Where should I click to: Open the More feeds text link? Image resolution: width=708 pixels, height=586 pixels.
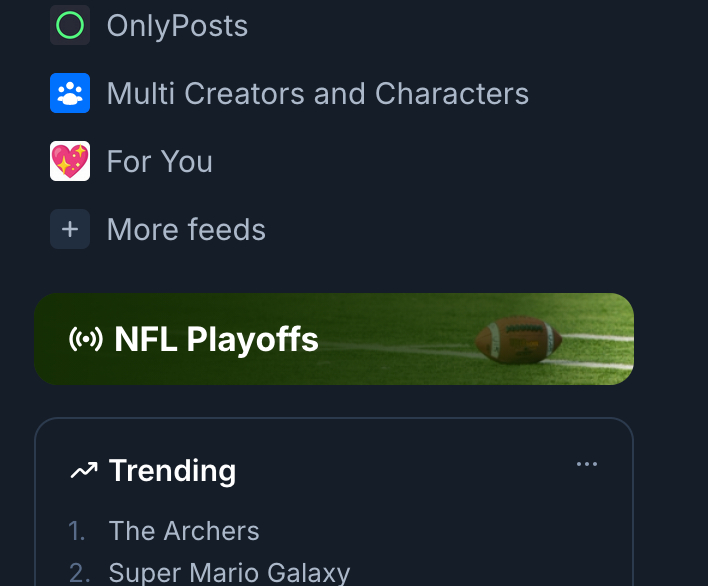pyautogui.click(x=186, y=230)
